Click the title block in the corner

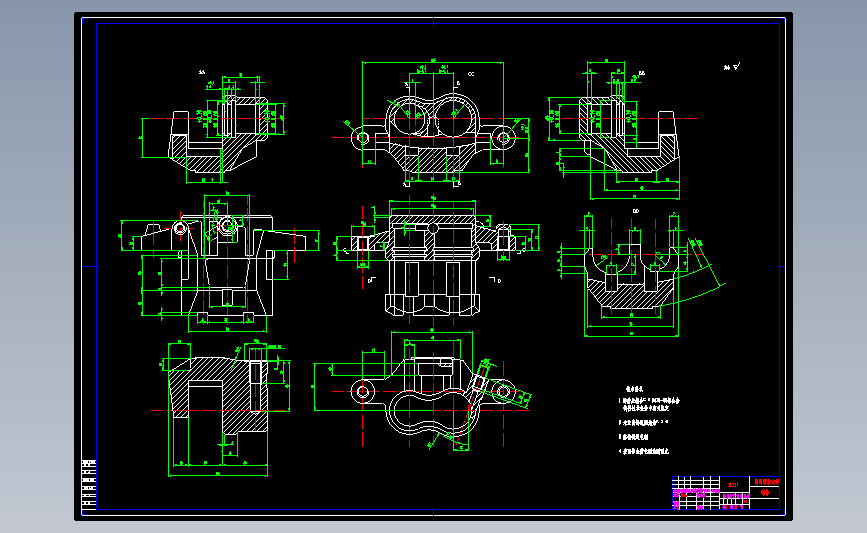click(725, 493)
